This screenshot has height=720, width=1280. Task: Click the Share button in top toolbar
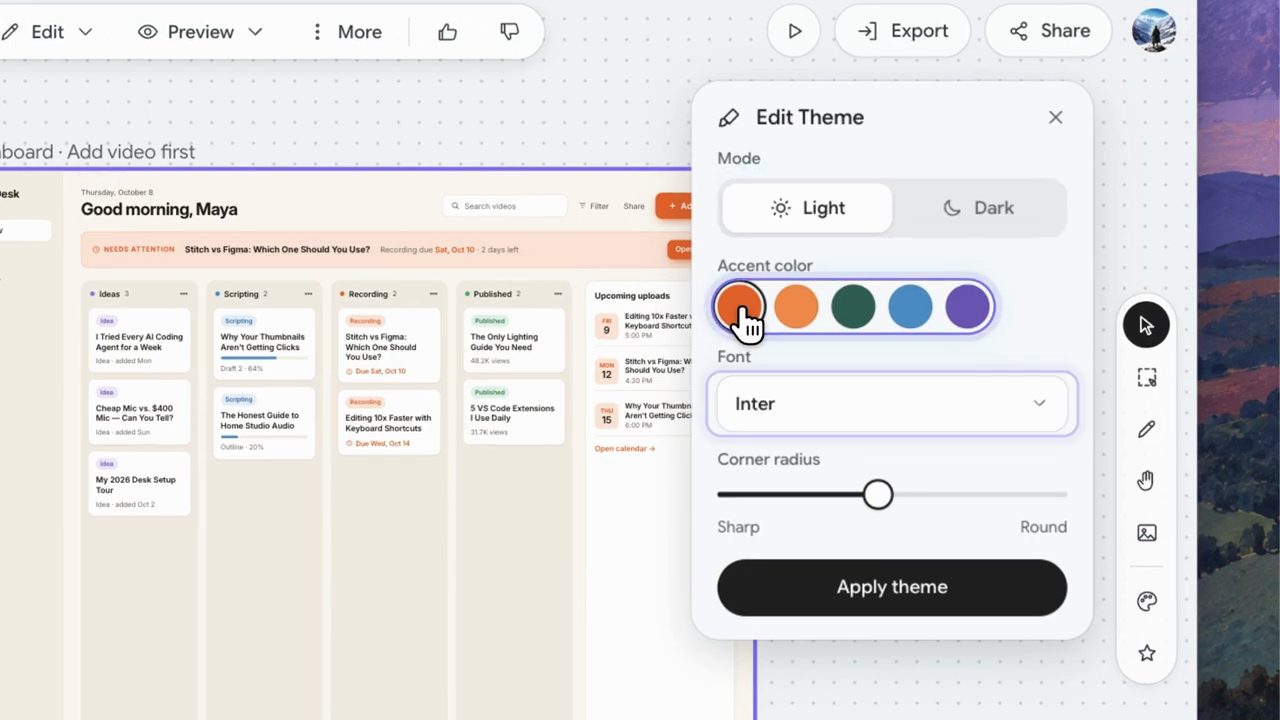[x=1050, y=31]
